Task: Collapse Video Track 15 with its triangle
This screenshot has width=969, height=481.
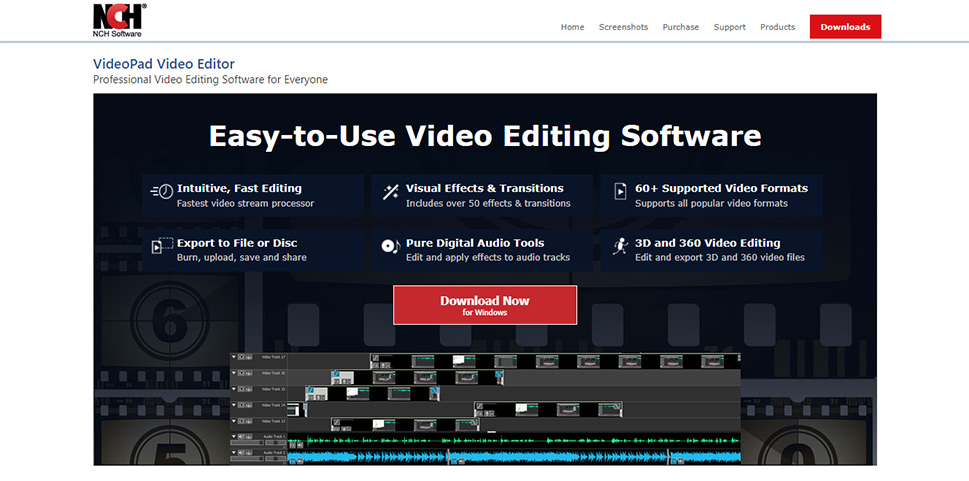Action: [234, 389]
